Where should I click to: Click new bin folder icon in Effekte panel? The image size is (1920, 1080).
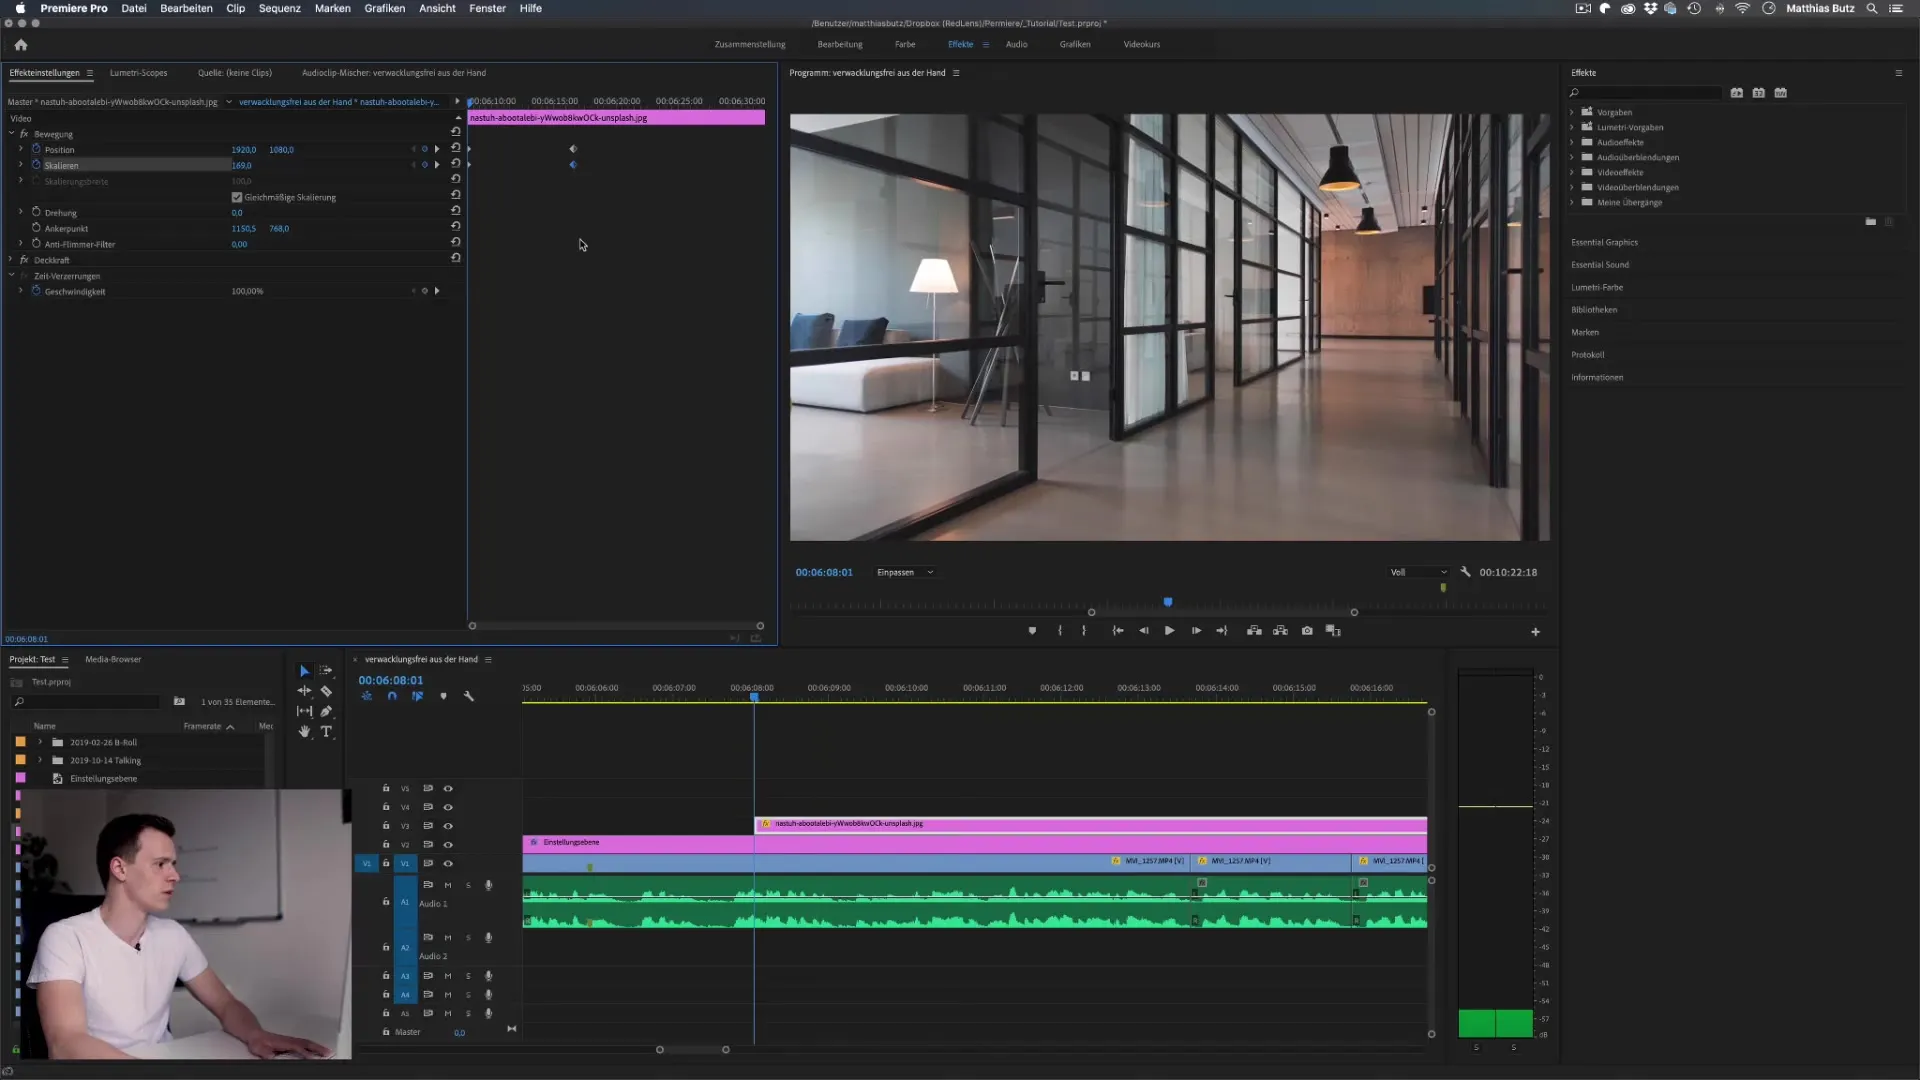tap(1870, 222)
